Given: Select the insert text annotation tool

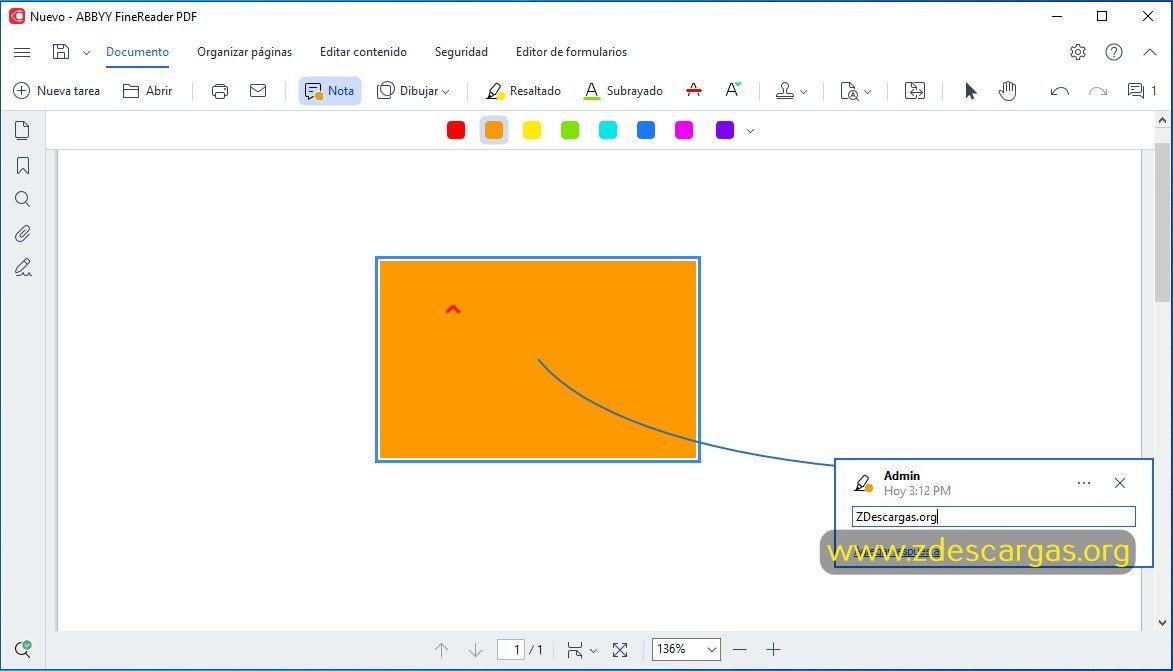Looking at the screenshot, I should tap(733, 90).
